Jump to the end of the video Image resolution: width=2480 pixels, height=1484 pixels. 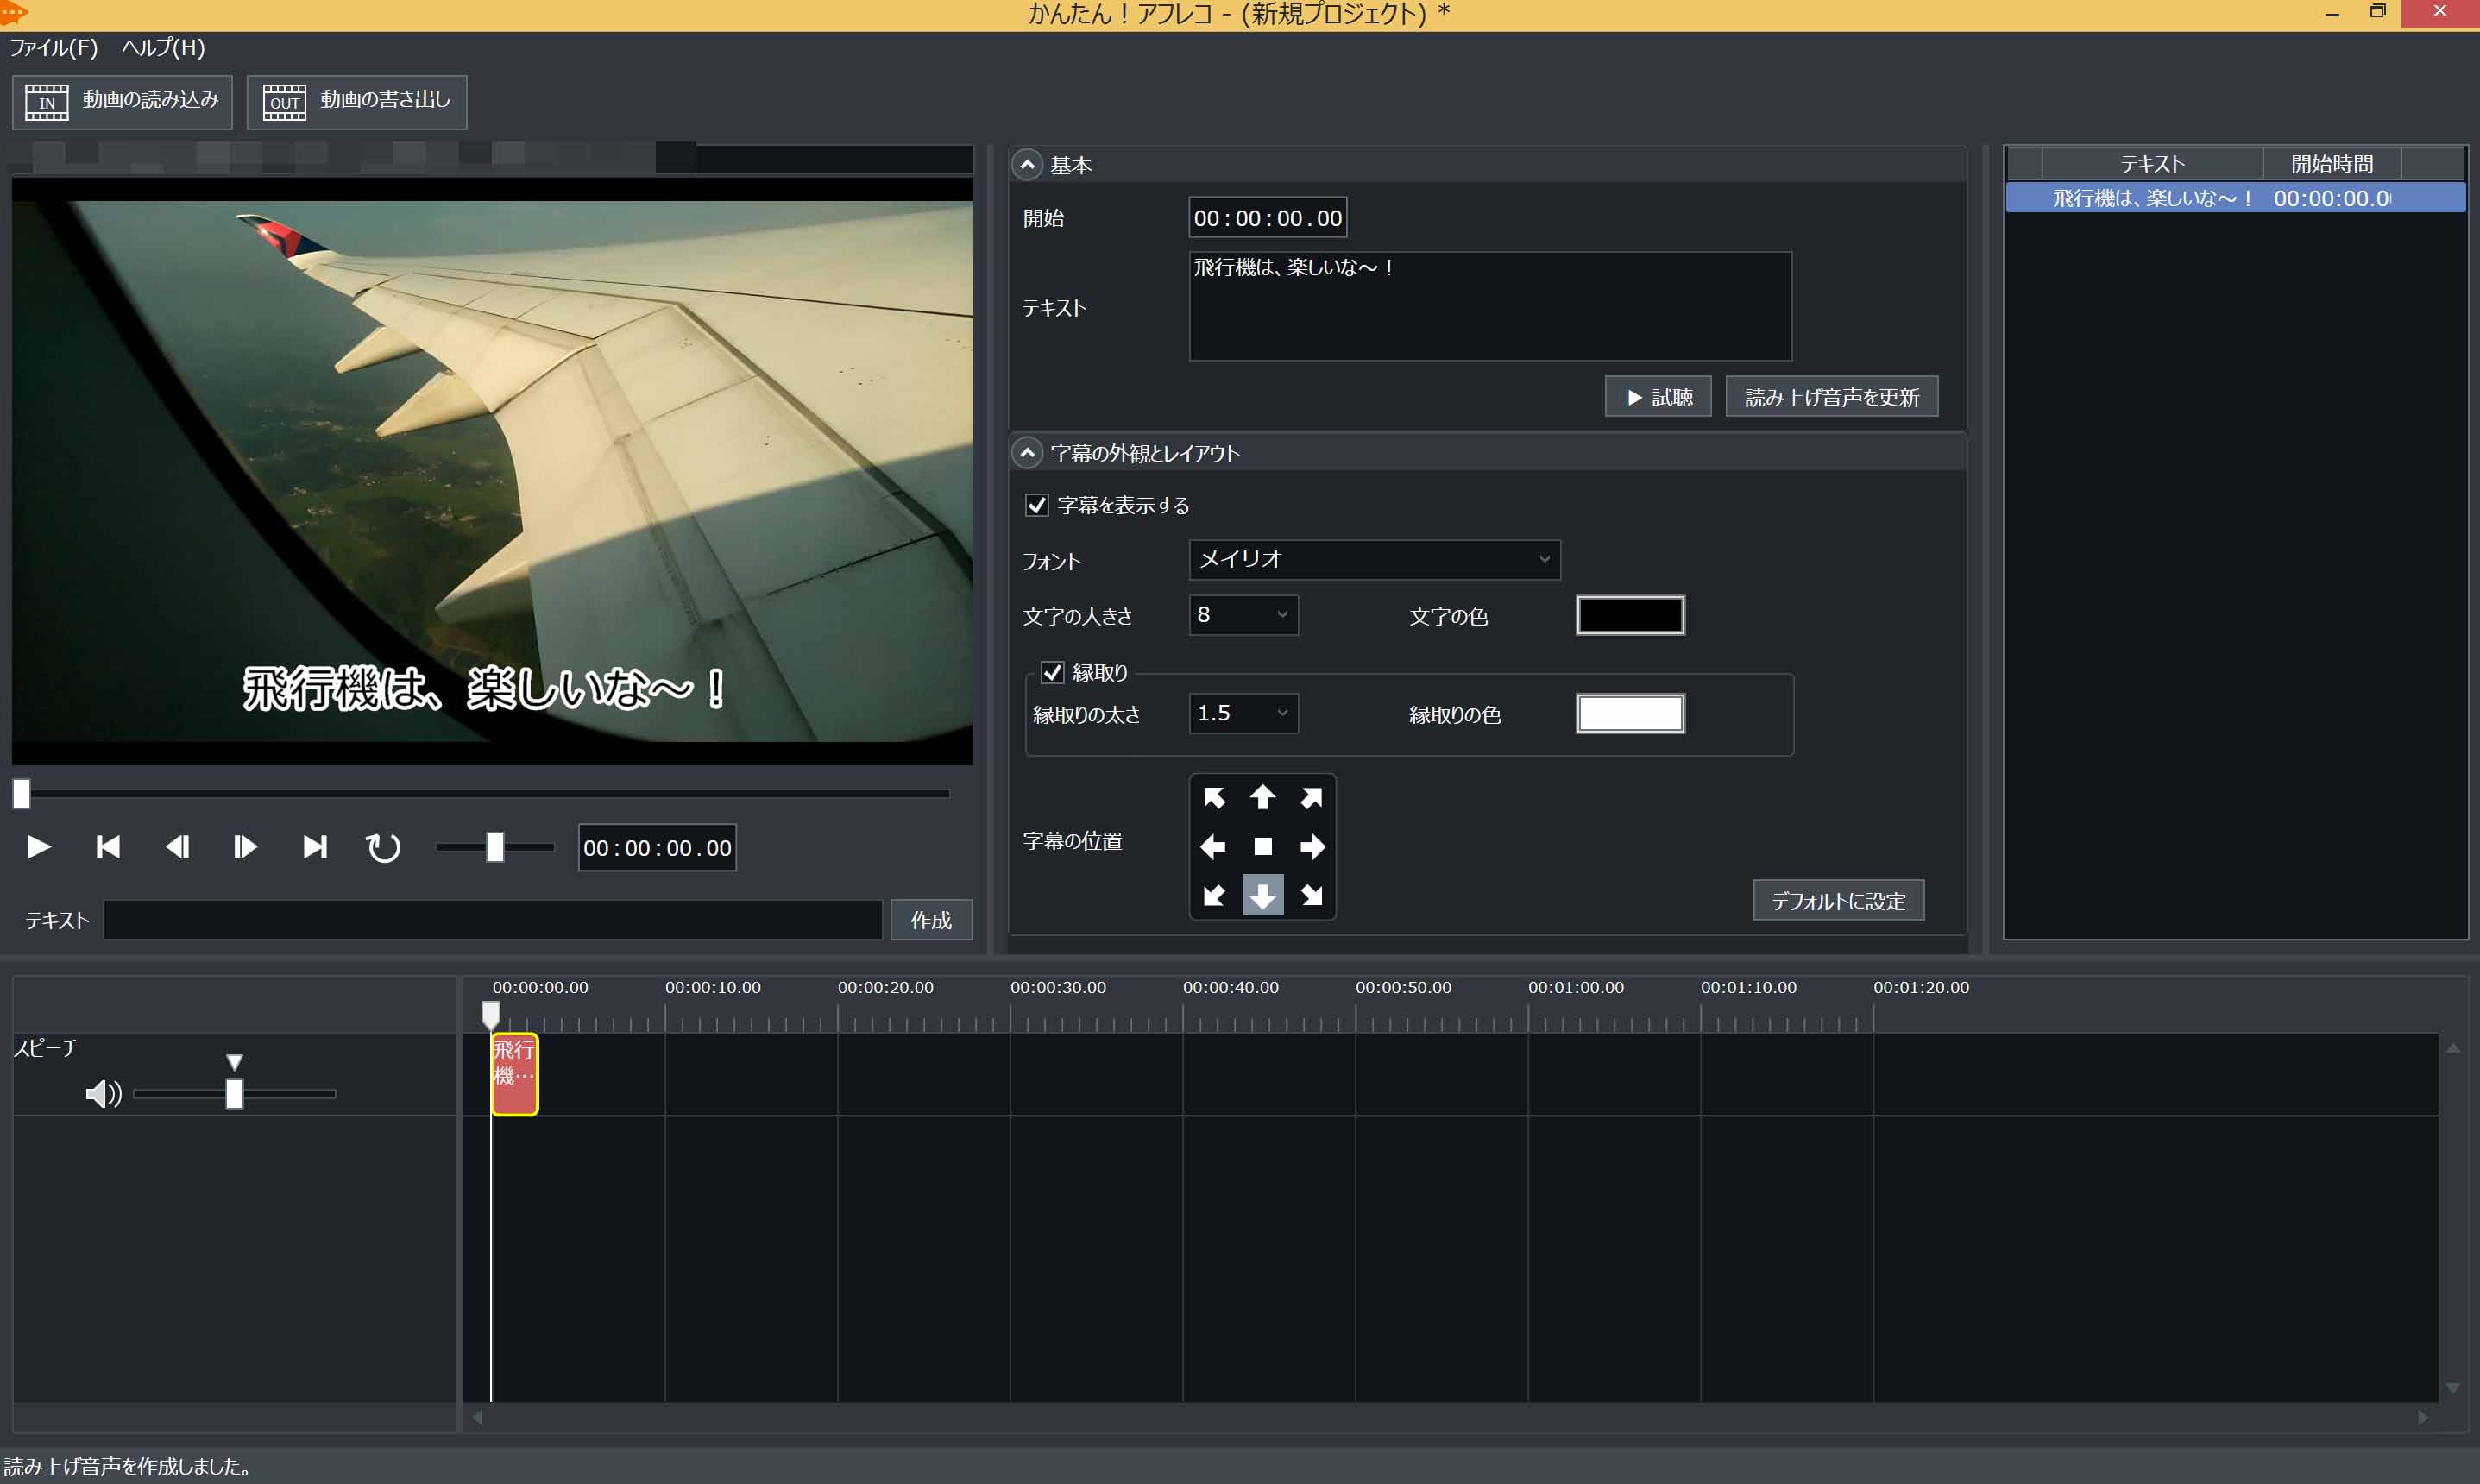pyautogui.click(x=314, y=847)
